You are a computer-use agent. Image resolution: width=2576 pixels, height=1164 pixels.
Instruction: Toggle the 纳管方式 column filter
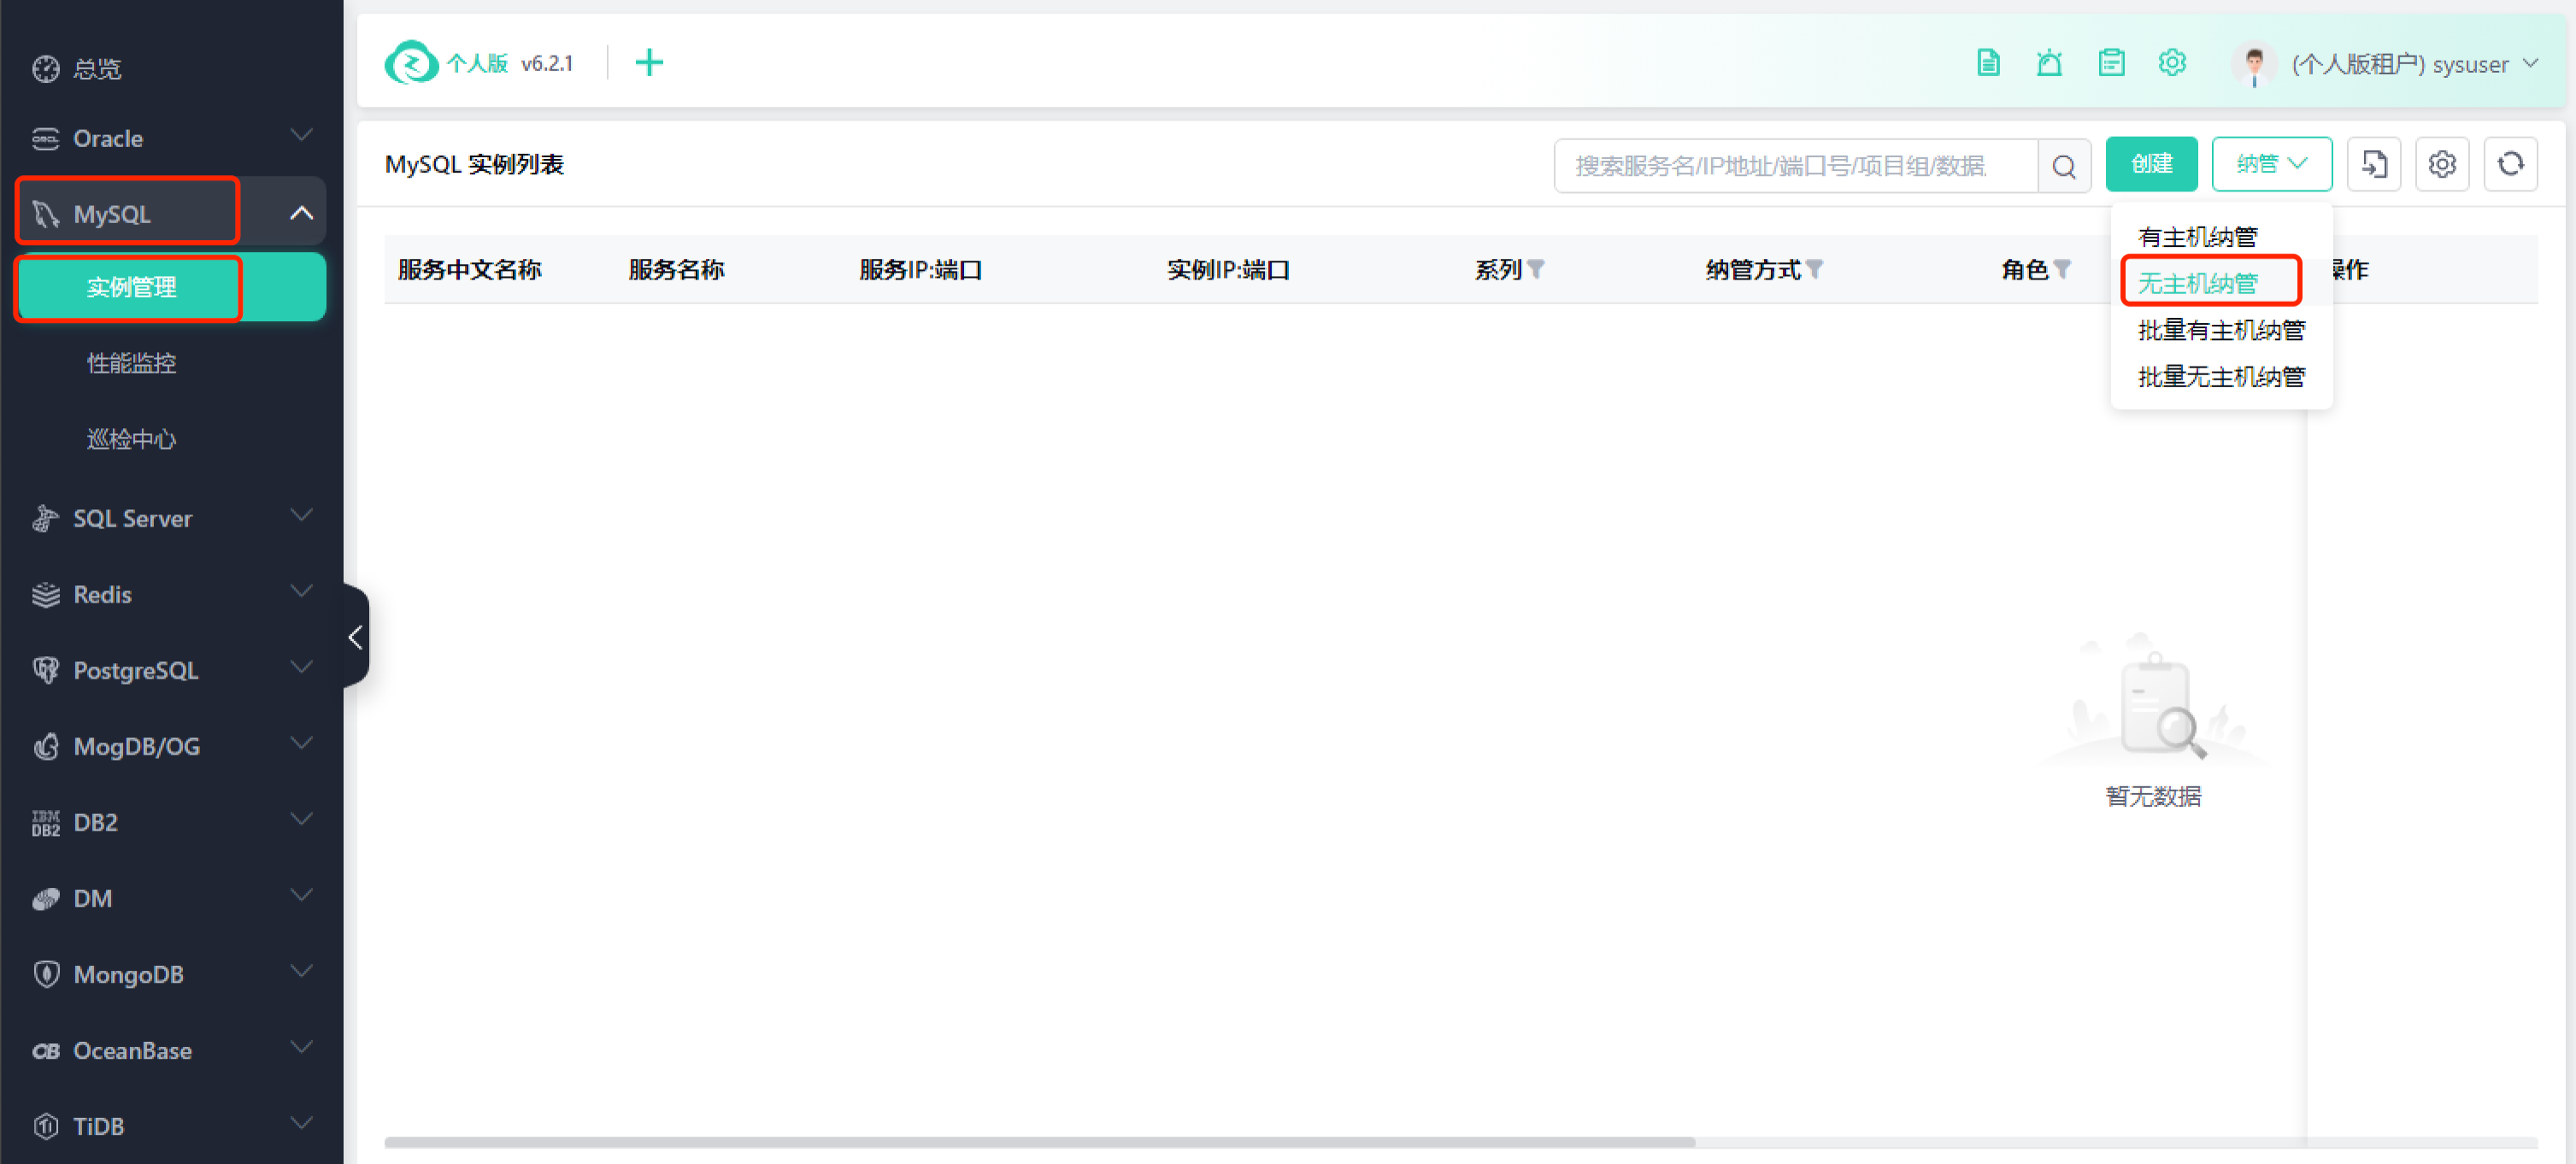pyautogui.click(x=1815, y=269)
